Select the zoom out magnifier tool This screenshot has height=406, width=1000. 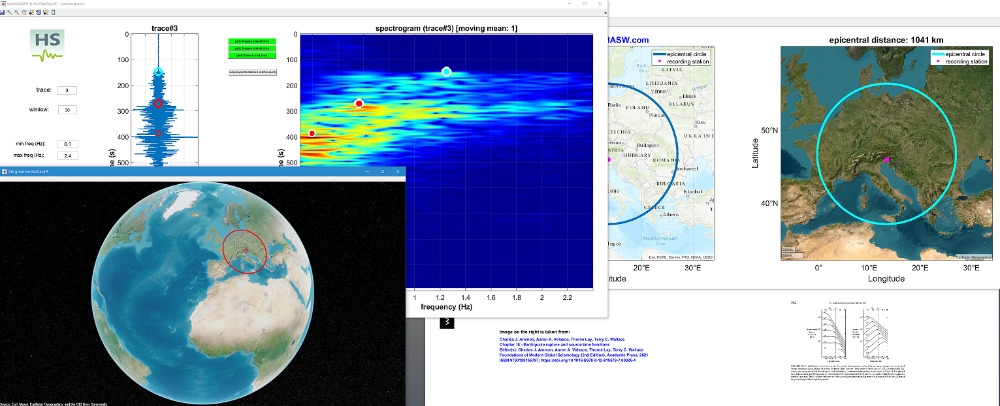pyautogui.click(x=17, y=12)
